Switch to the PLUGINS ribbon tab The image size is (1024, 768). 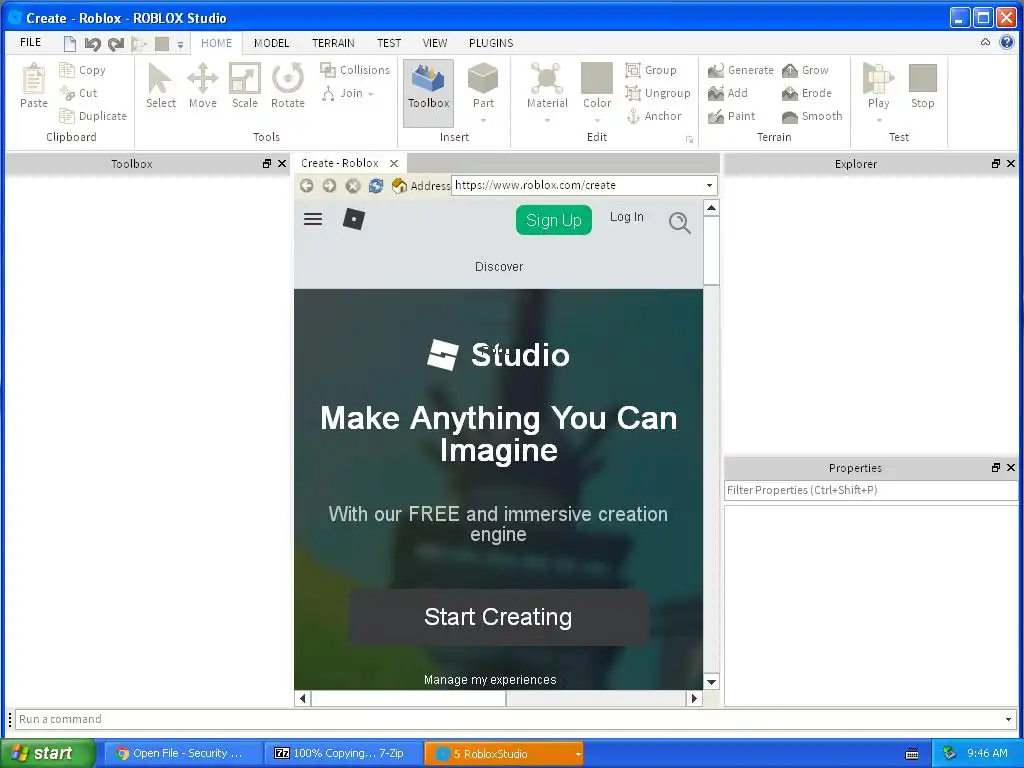pos(491,43)
